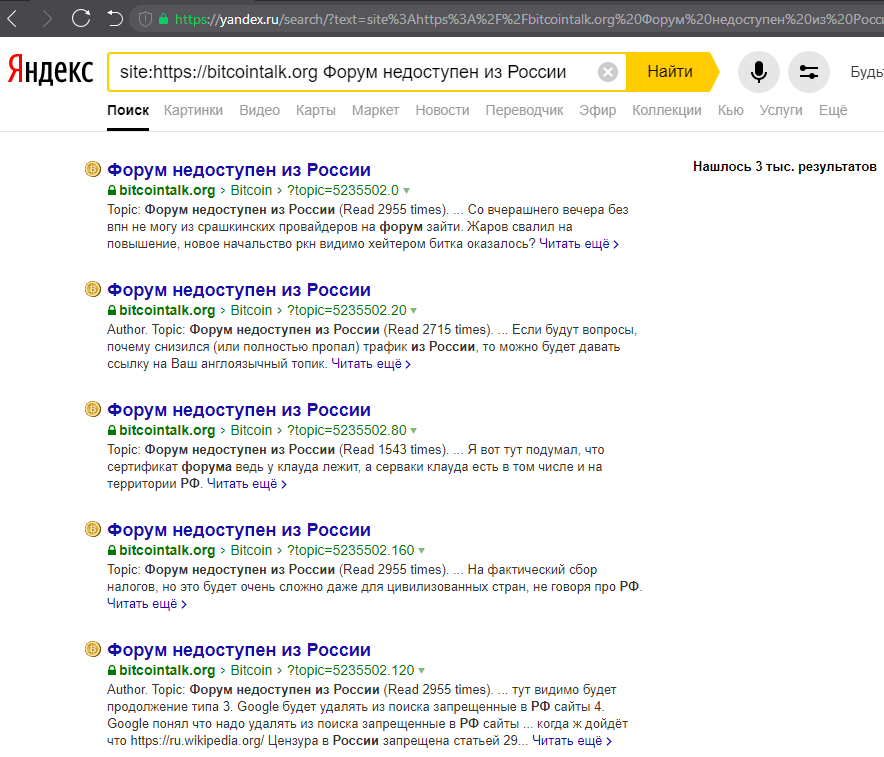Screen dimensions: 884x757
Task: Click Читать ещё after 'не говоря про РФ'
Action: pyautogui.click(x=147, y=604)
